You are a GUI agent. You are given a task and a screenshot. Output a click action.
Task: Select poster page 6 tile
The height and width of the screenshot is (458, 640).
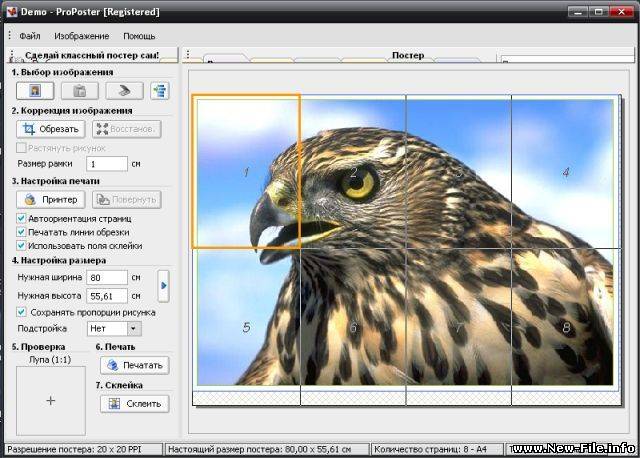click(353, 327)
